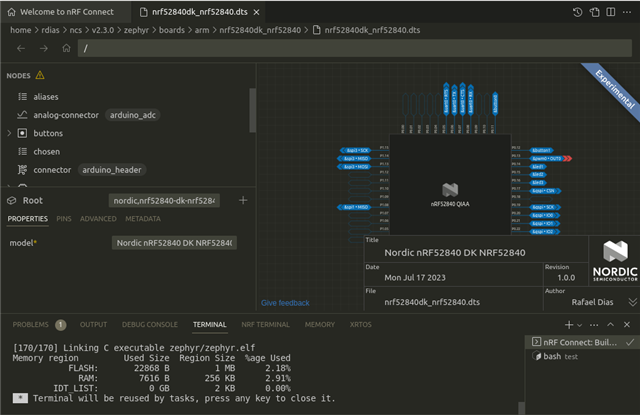
Task: Add a property with the plus button
Action: coord(243,200)
